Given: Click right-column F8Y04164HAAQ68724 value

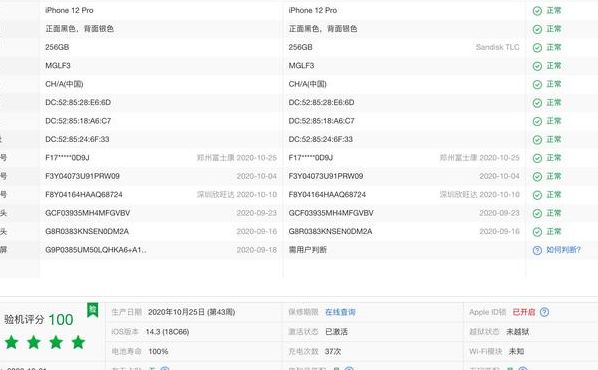Looking at the screenshot, I should click(327, 195).
